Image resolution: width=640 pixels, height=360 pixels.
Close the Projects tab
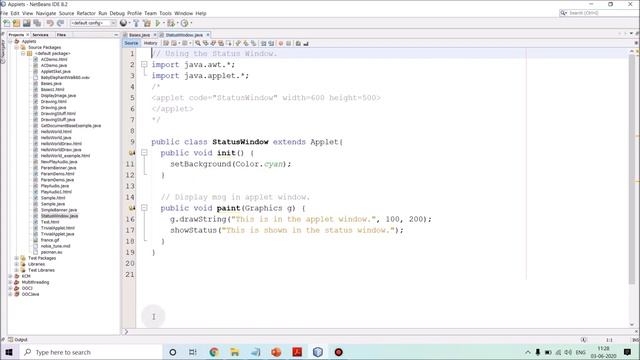27,35
